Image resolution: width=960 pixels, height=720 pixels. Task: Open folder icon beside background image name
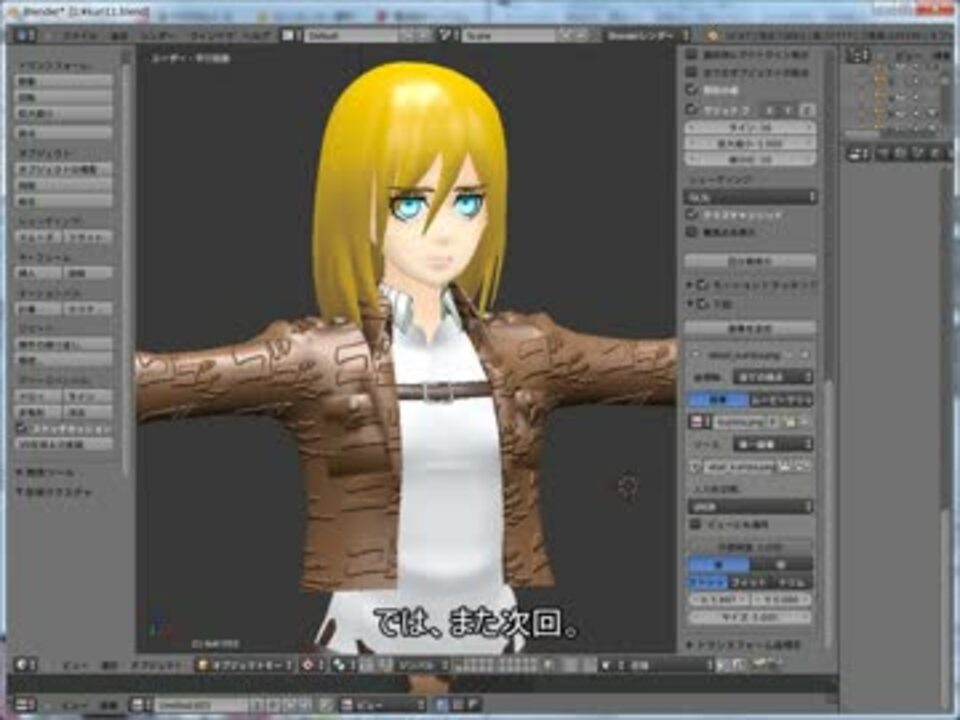click(x=790, y=422)
